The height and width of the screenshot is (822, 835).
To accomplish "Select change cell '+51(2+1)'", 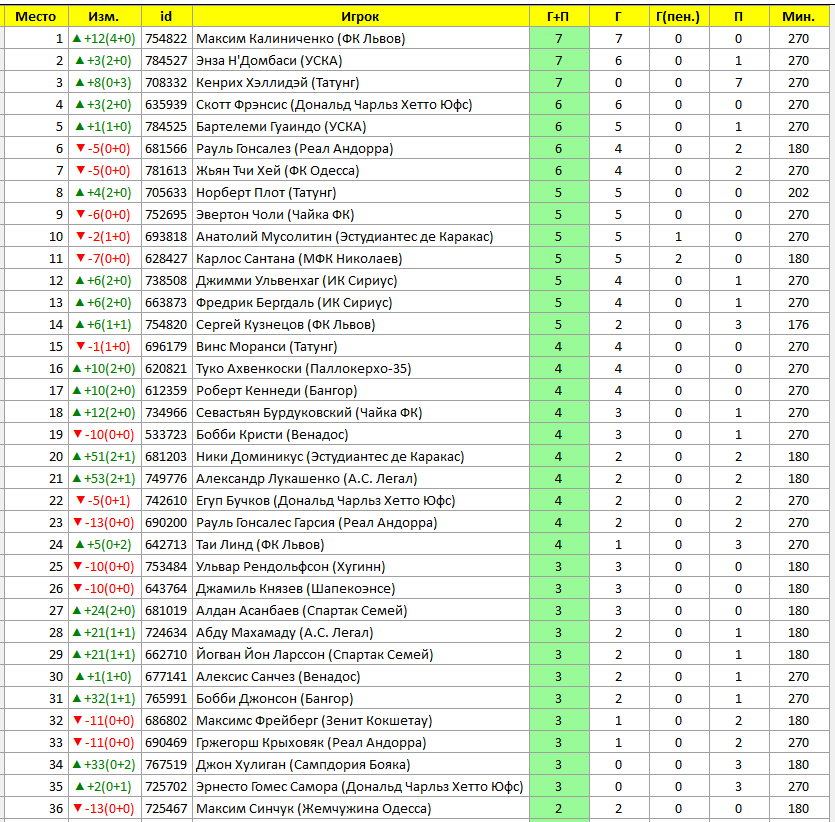I will [x=104, y=457].
